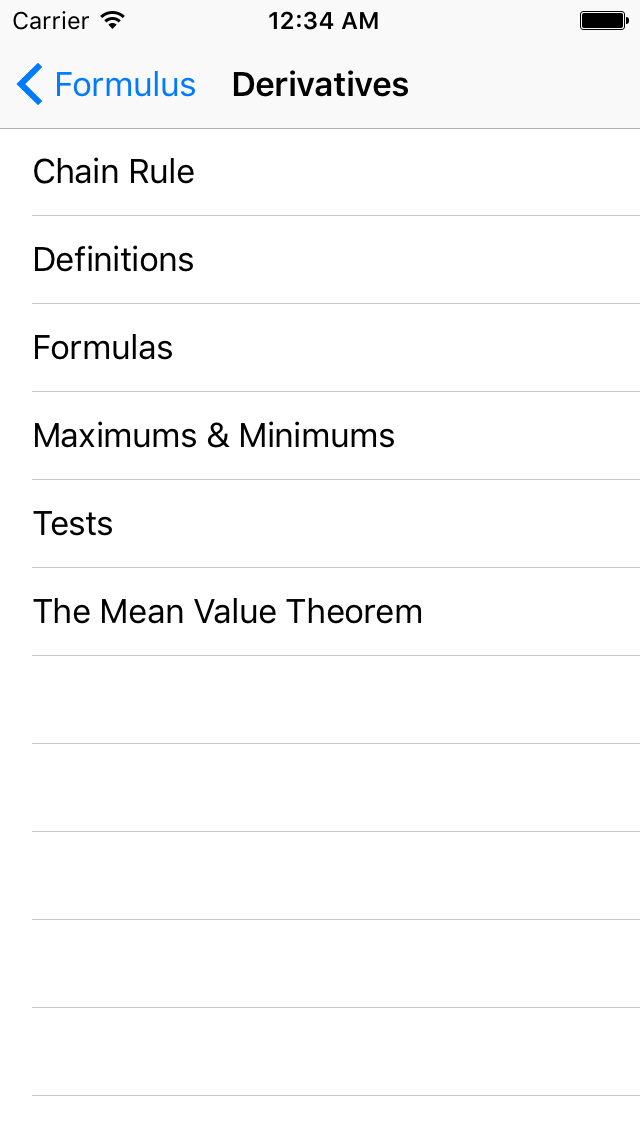Tap the Carrier label in status bar
The width and height of the screenshot is (640, 1136).
click(x=50, y=20)
